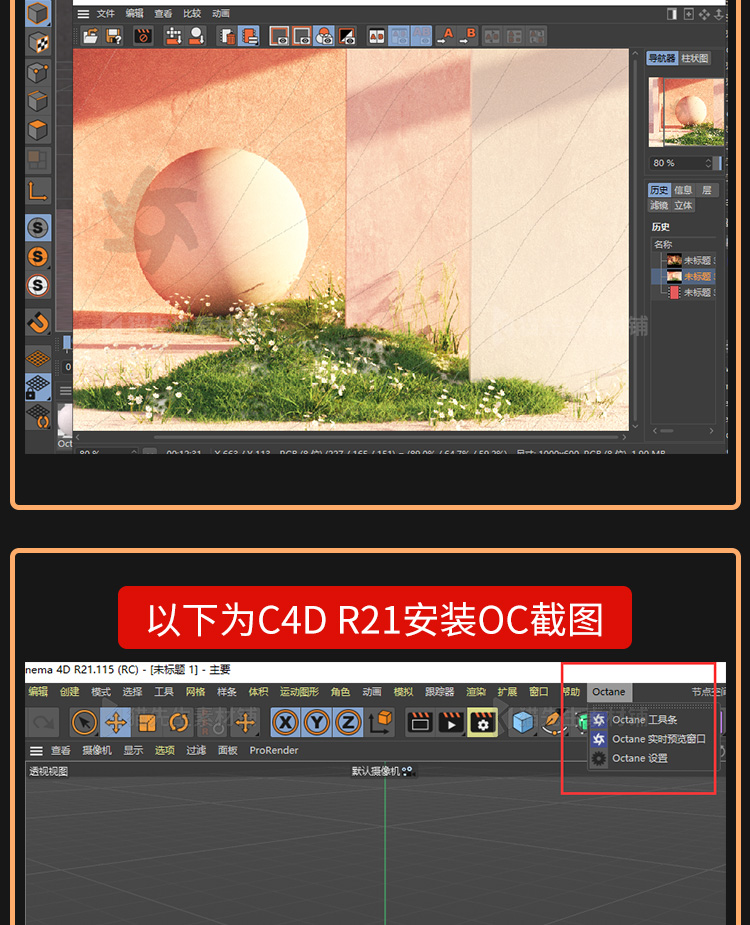
Task: Toggle the magnet snap icon
Action: pos(38,323)
